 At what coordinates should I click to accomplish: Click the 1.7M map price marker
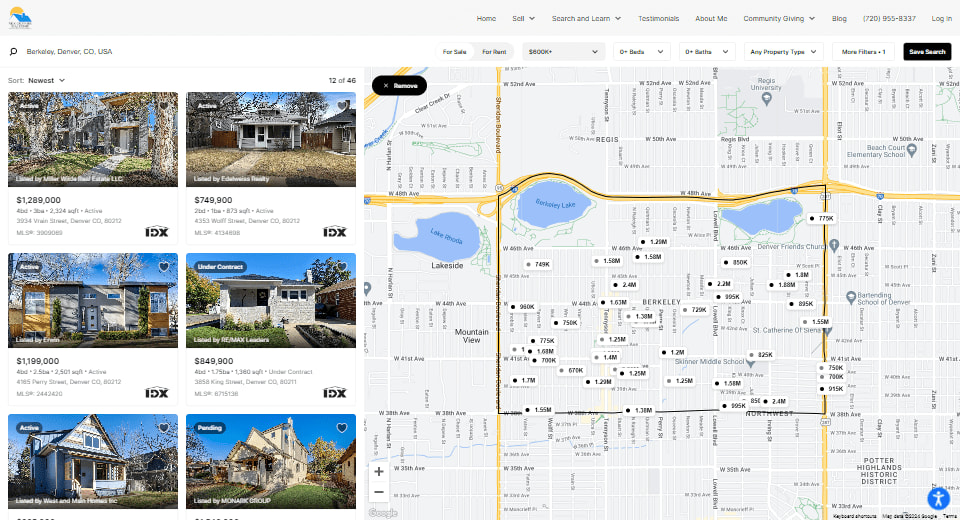pos(524,380)
